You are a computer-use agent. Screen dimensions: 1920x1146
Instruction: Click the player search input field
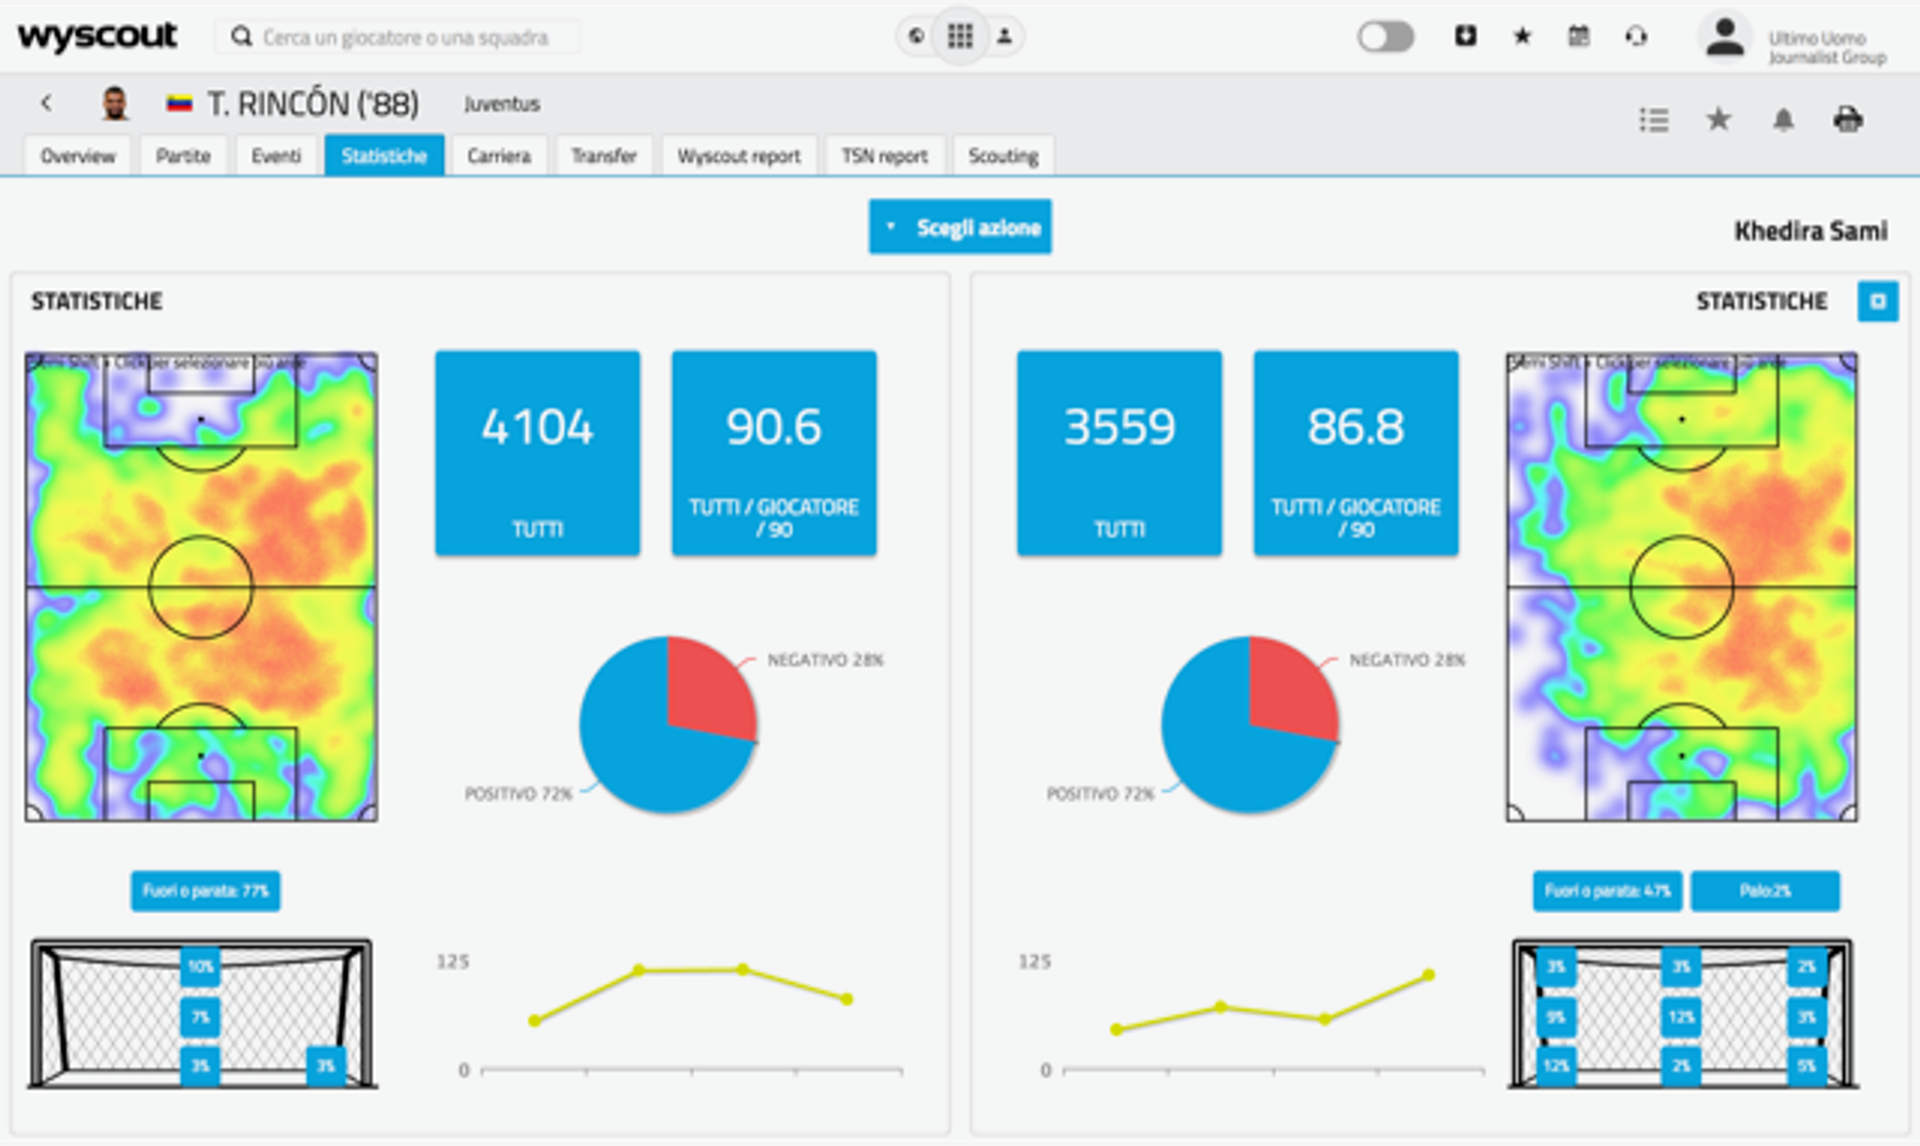tap(405, 37)
